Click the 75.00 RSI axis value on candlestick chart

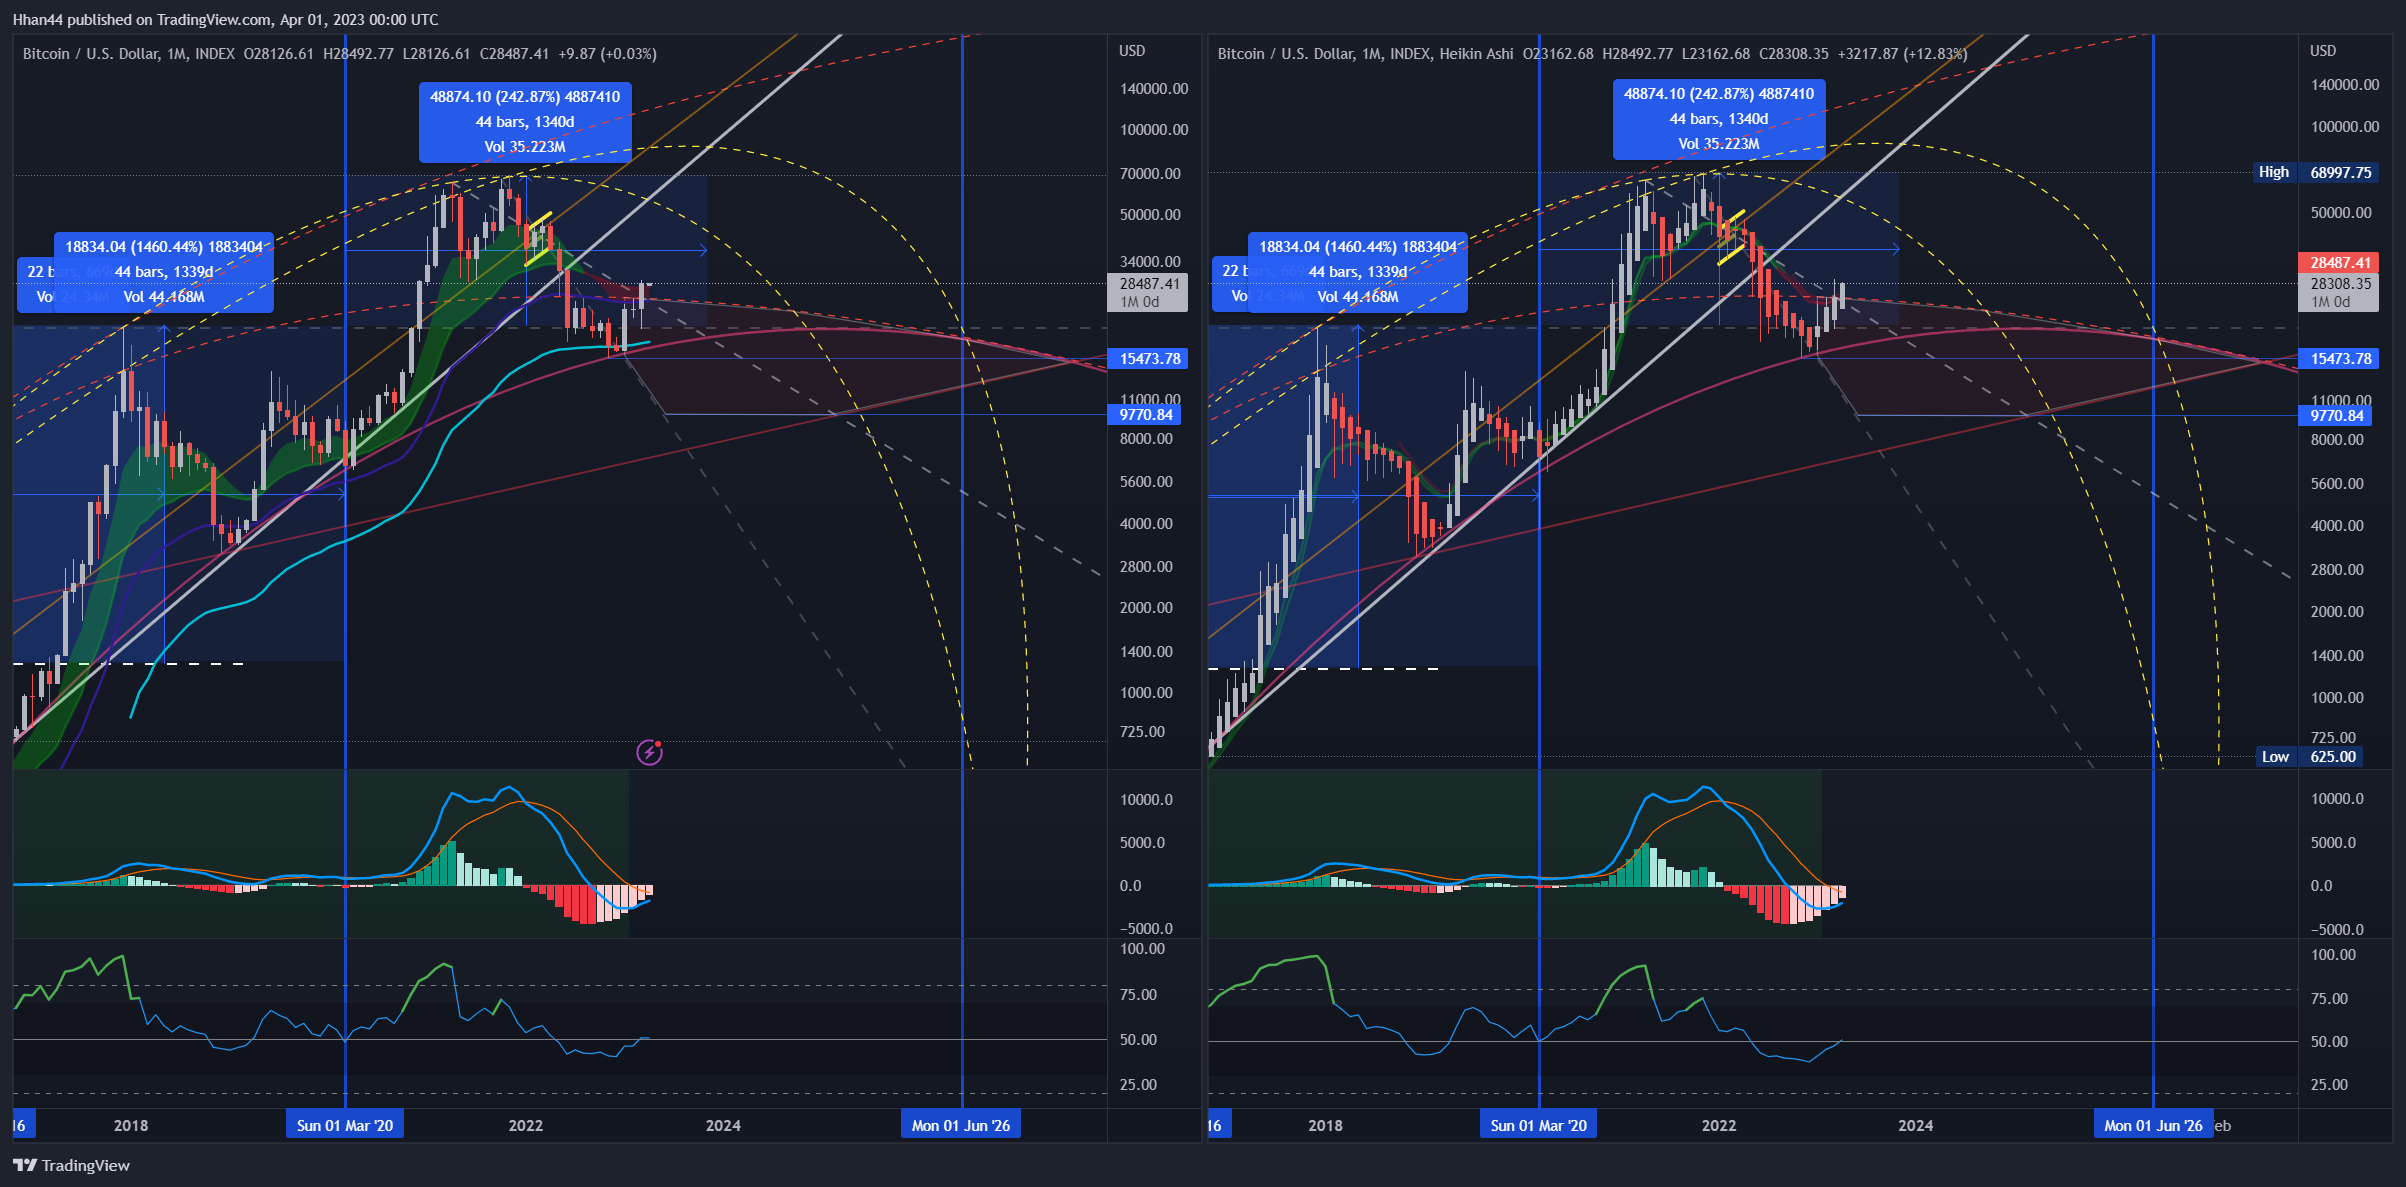pos(1138,994)
